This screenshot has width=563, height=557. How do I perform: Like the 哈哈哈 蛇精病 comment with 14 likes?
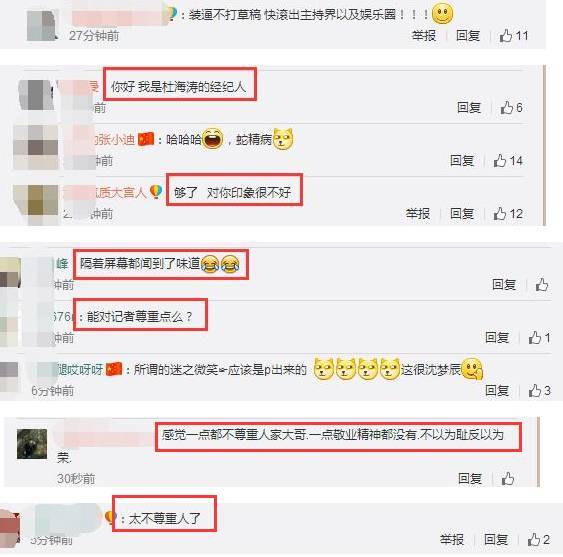[508, 161]
